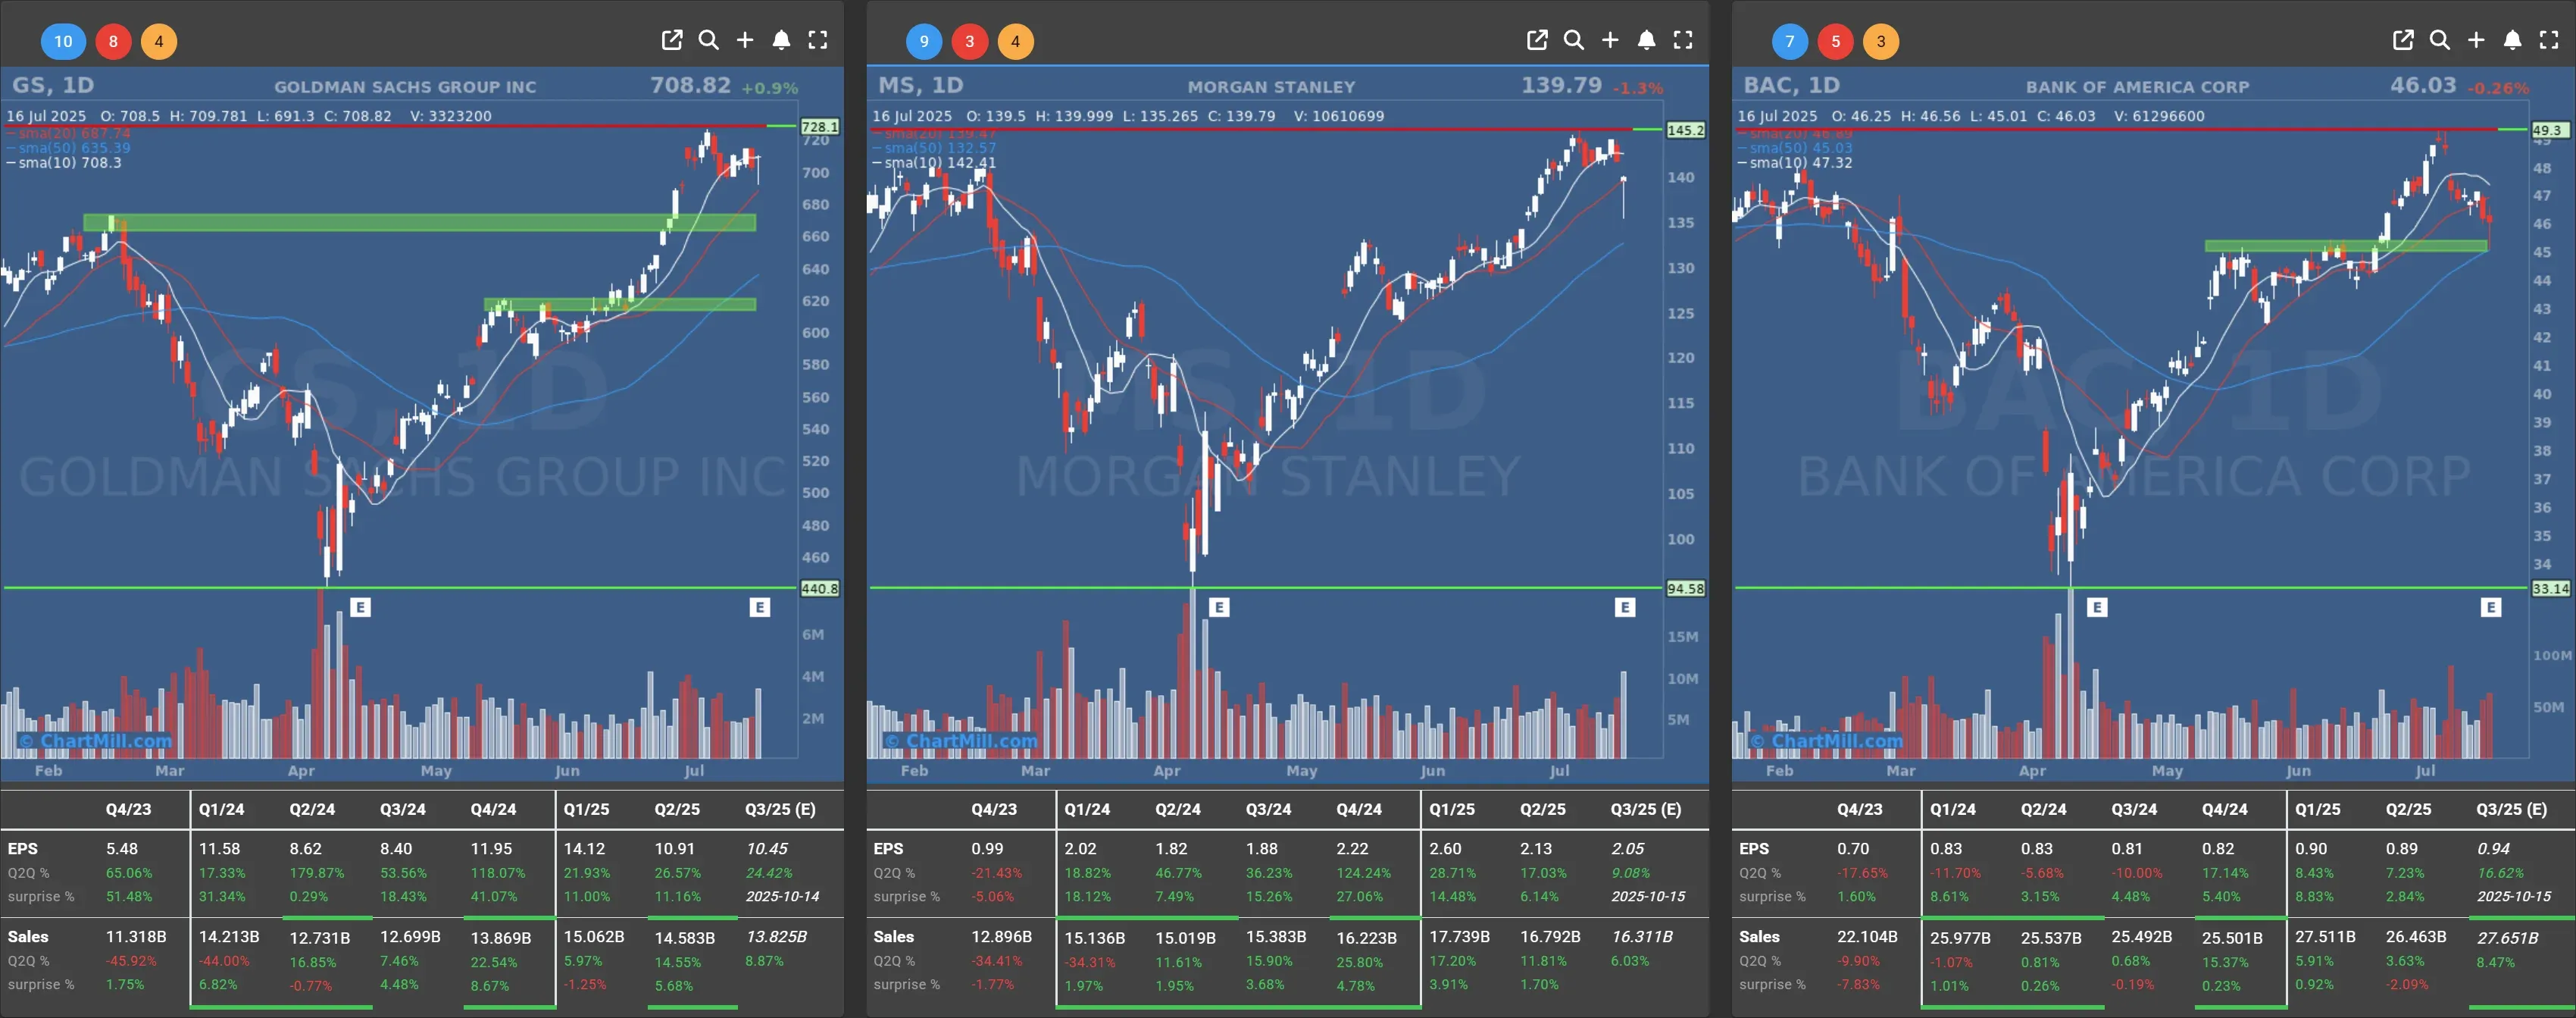The height and width of the screenshot is (1018, 2576).
Task: Click orange 3 badge on BAC panel
Action: coord(1882,41)
